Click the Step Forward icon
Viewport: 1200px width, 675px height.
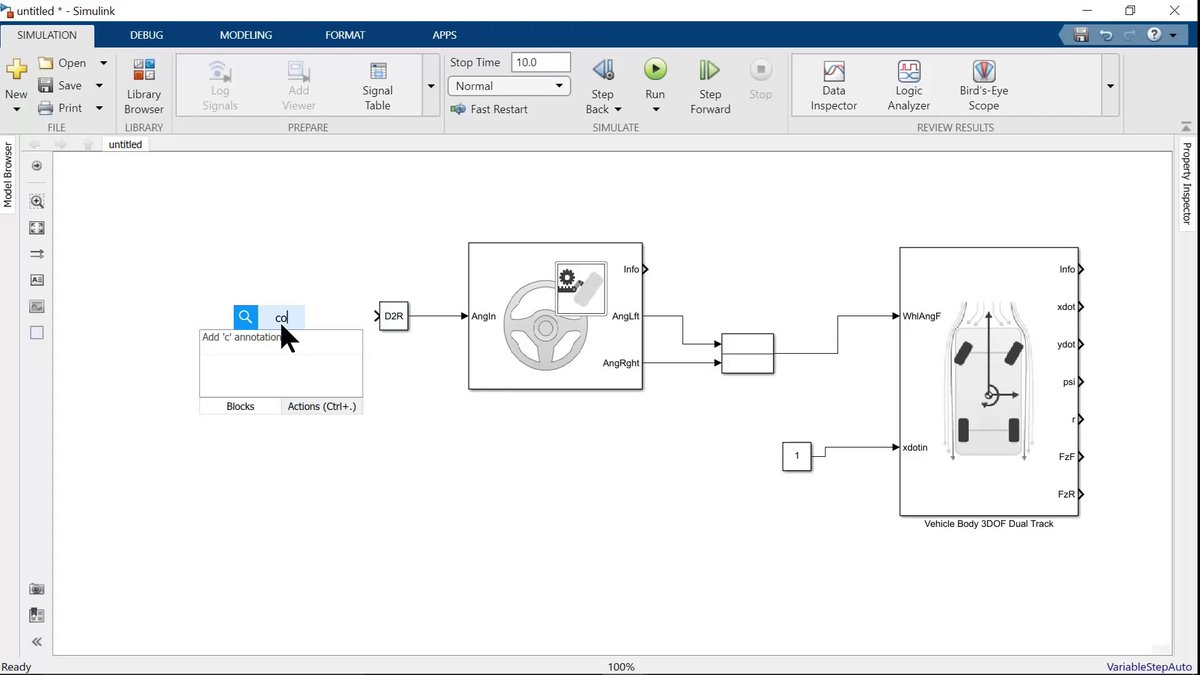[710, 70]
